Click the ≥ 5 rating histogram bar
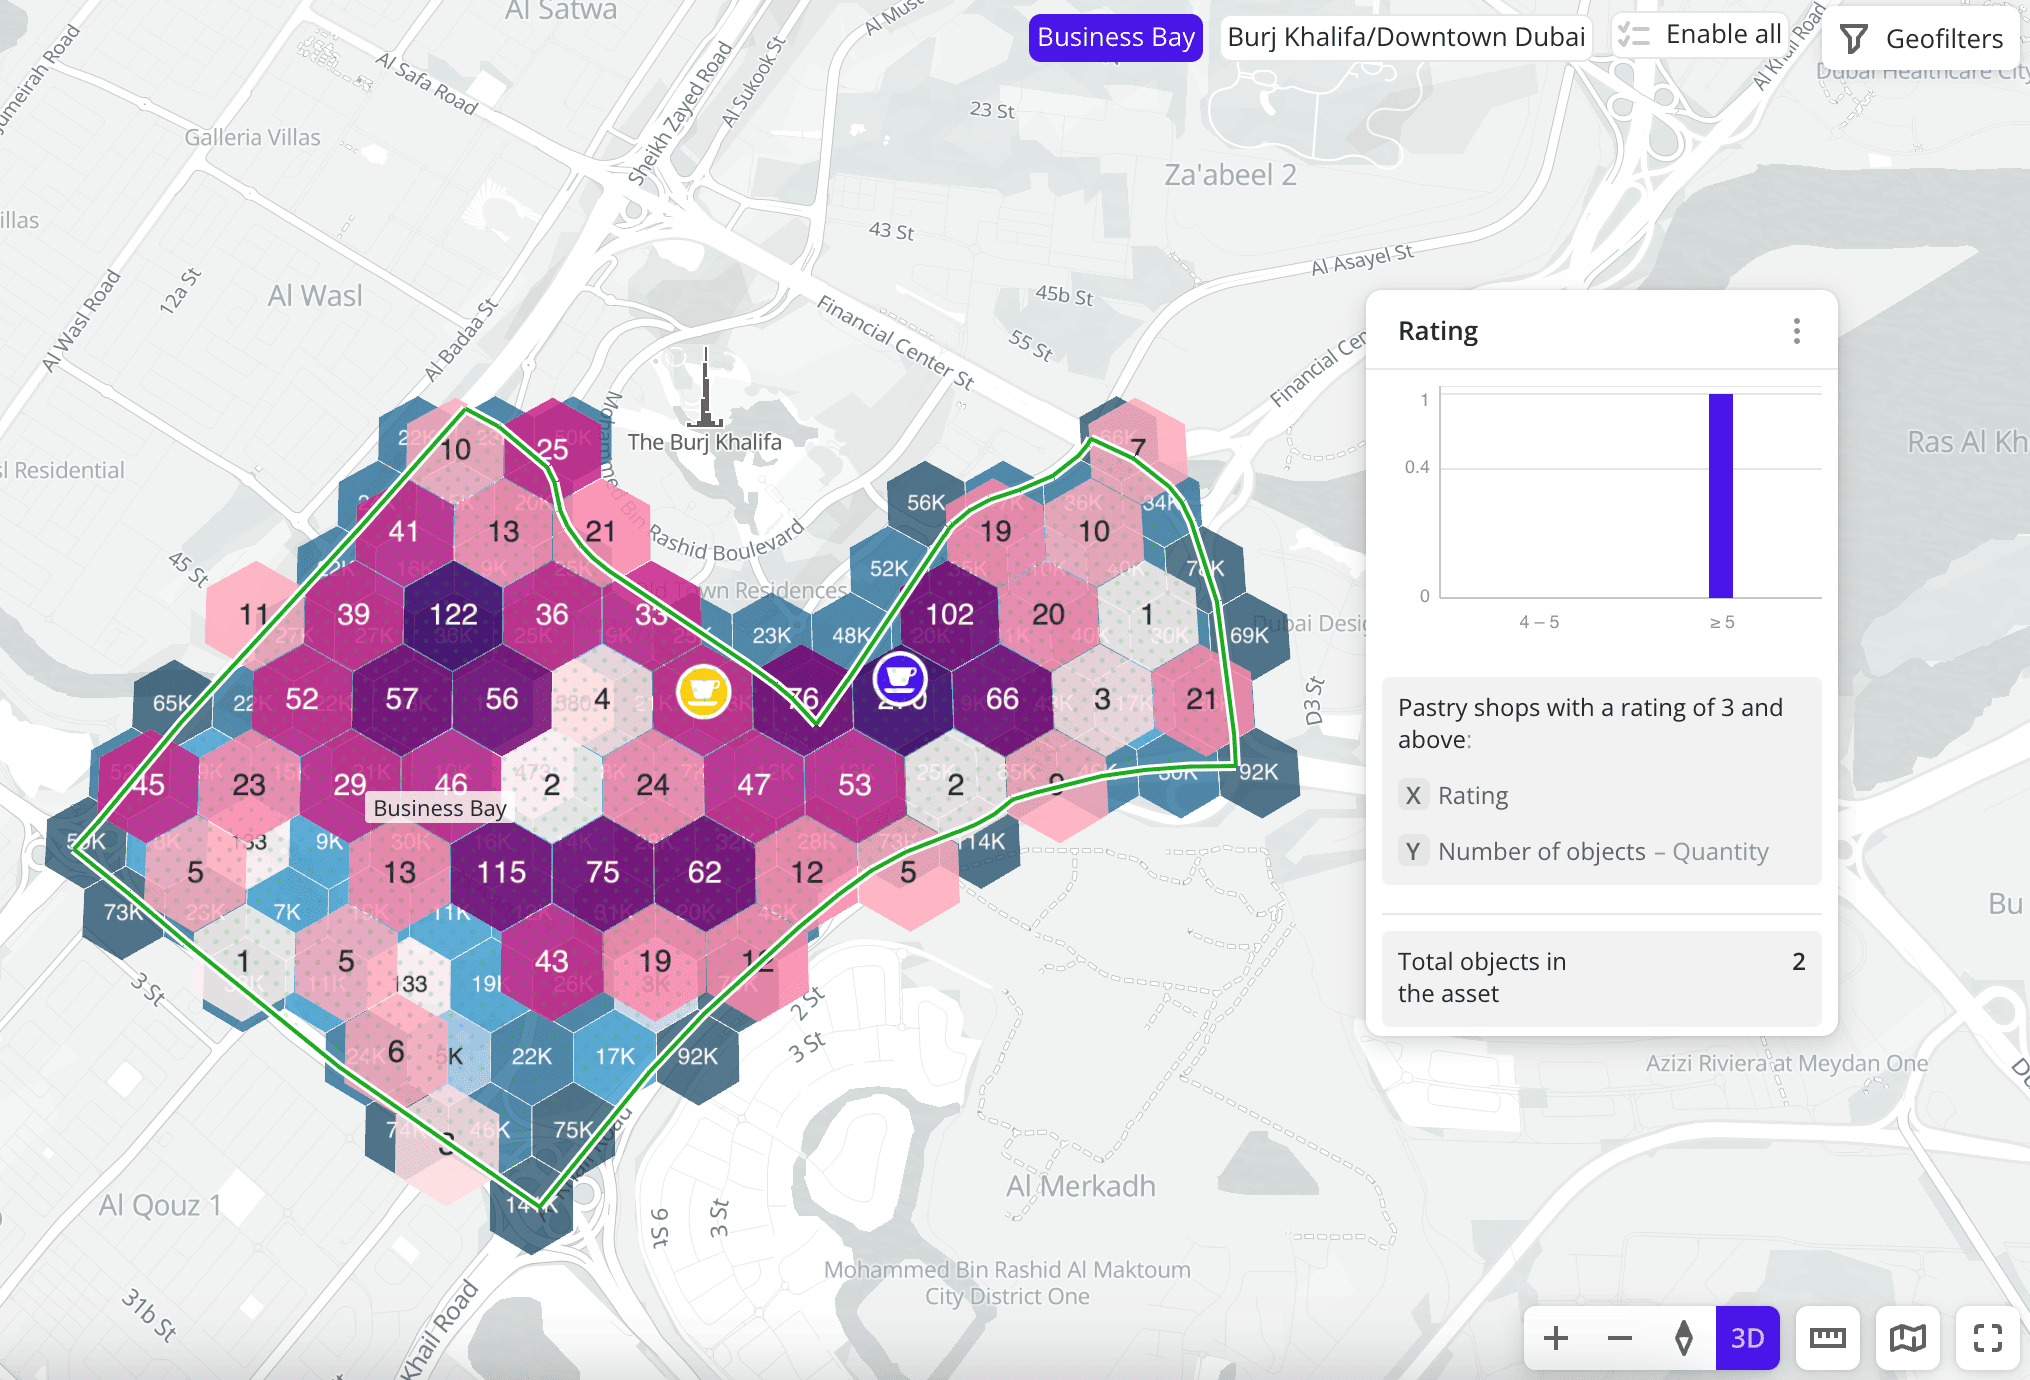 click(1720, 496)
